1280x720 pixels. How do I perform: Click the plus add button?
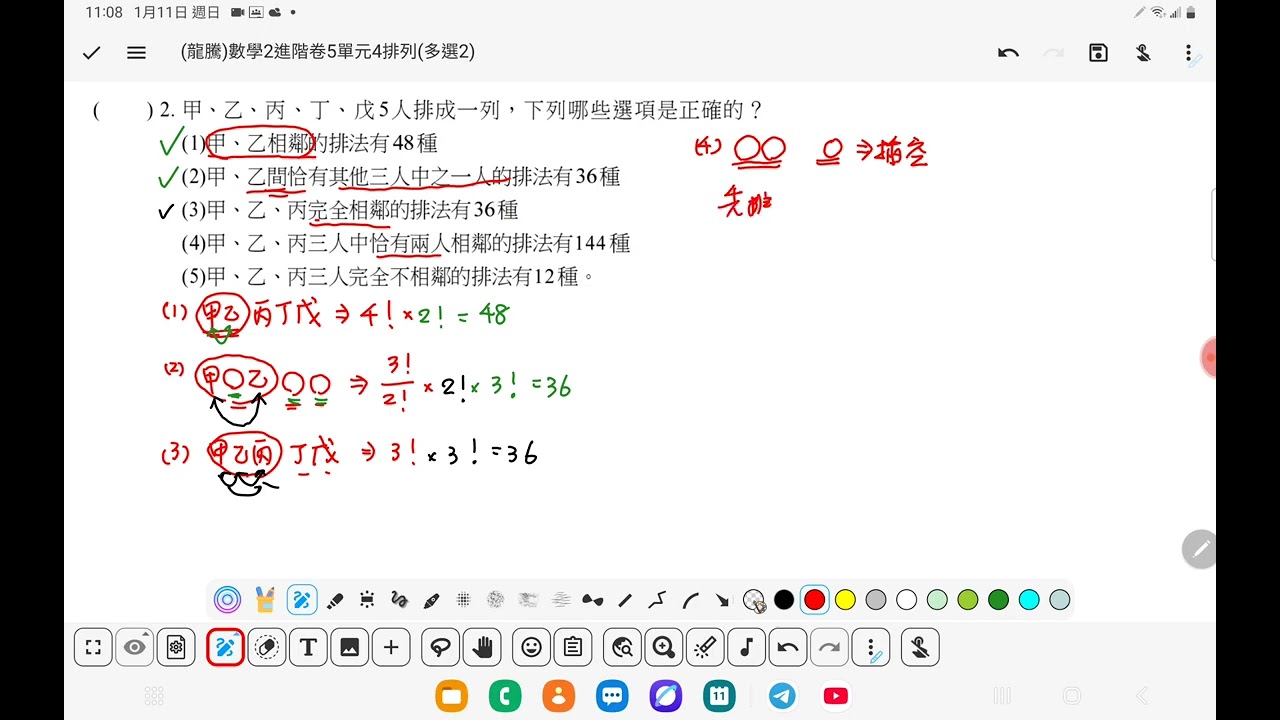click(x=391, y=648)
